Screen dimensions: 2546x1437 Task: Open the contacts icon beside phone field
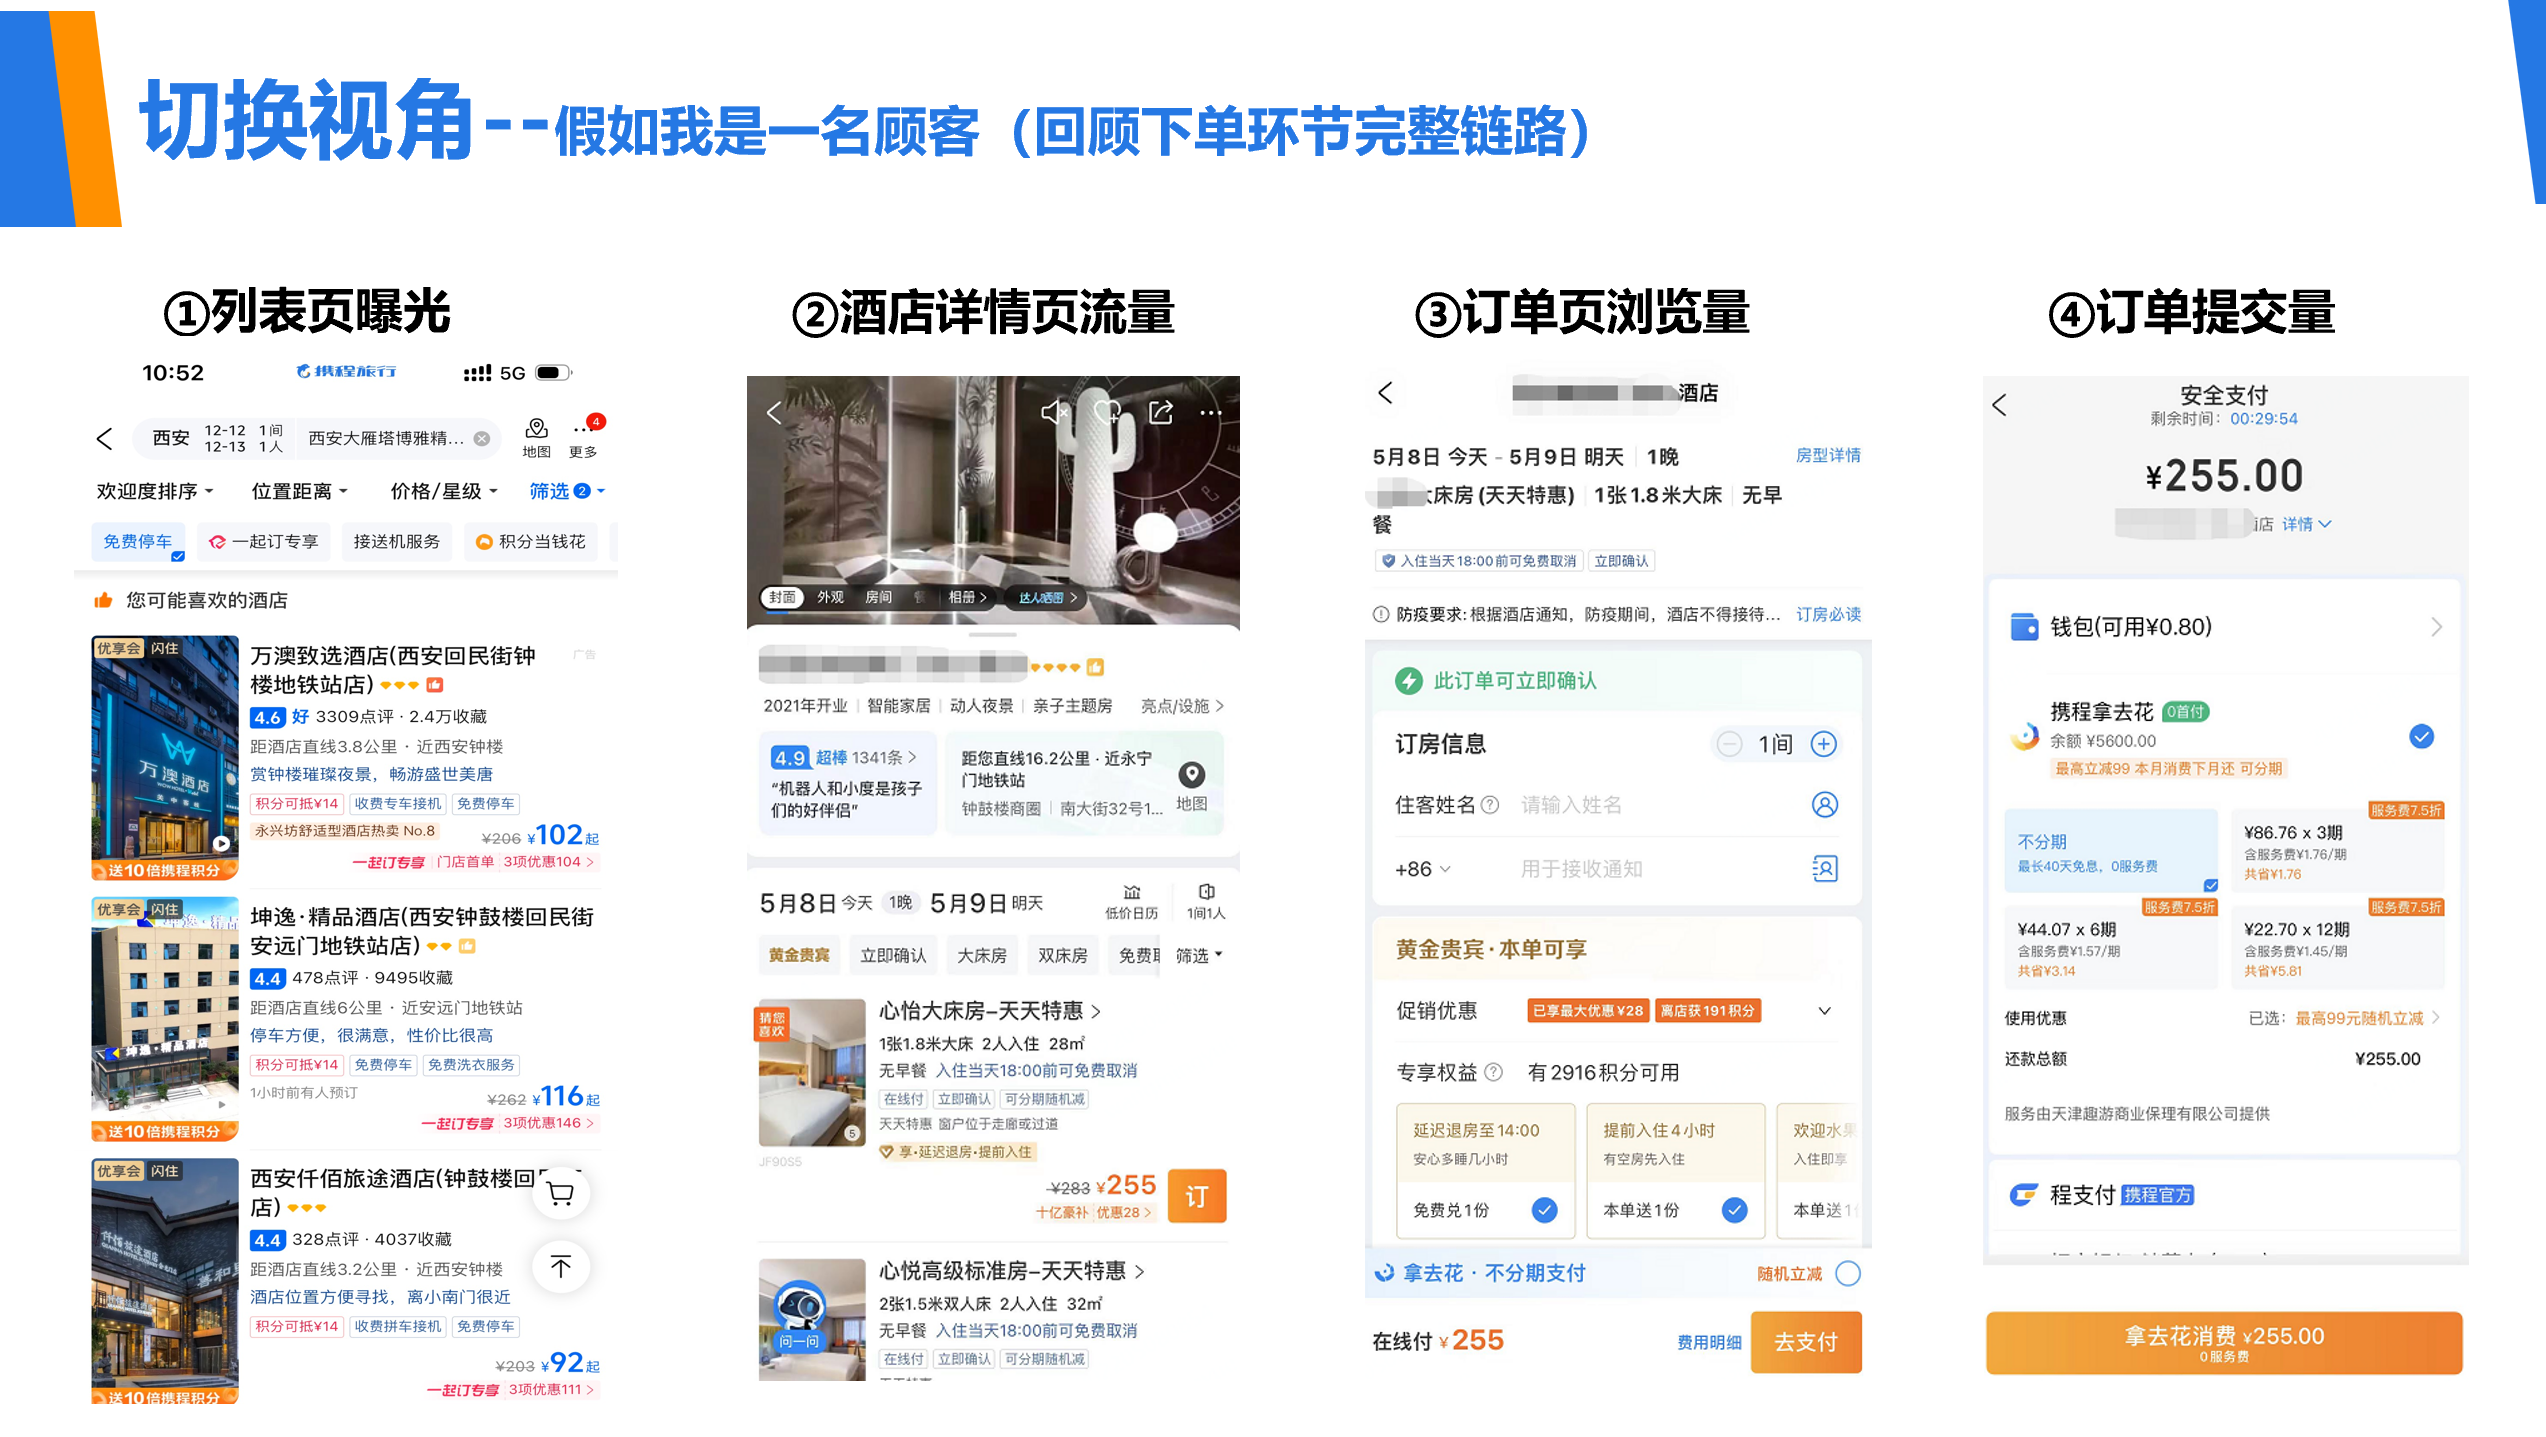pyautogui.click(x=1824, y=869)
